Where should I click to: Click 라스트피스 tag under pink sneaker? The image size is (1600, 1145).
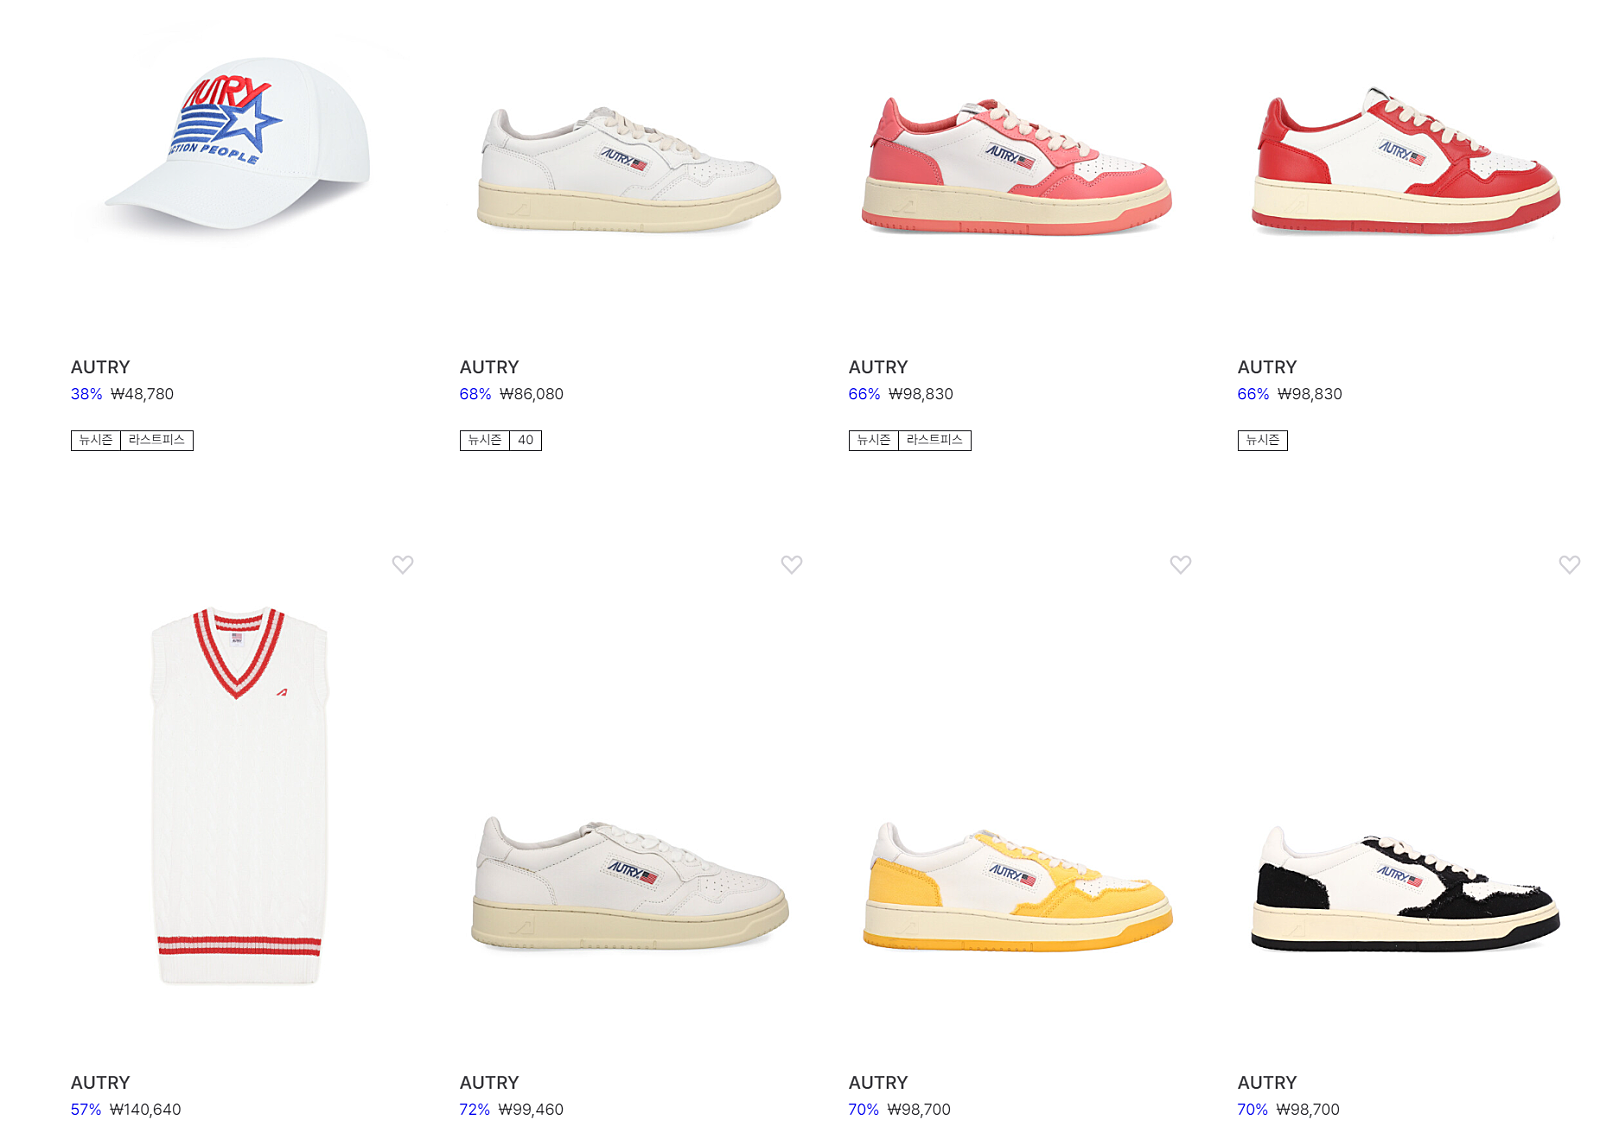tap(935, 440)
